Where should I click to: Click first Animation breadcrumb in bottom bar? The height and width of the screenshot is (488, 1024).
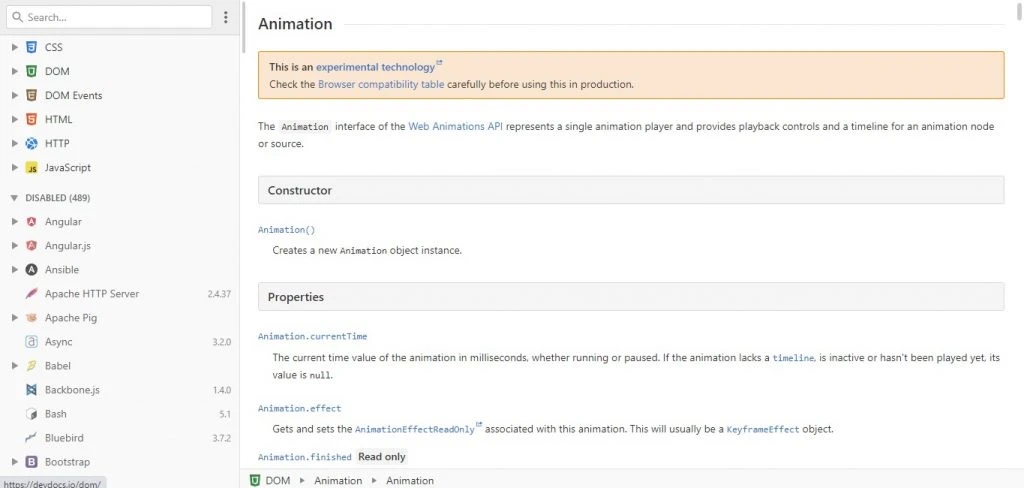pyautogui.click(x=338, y=481)
